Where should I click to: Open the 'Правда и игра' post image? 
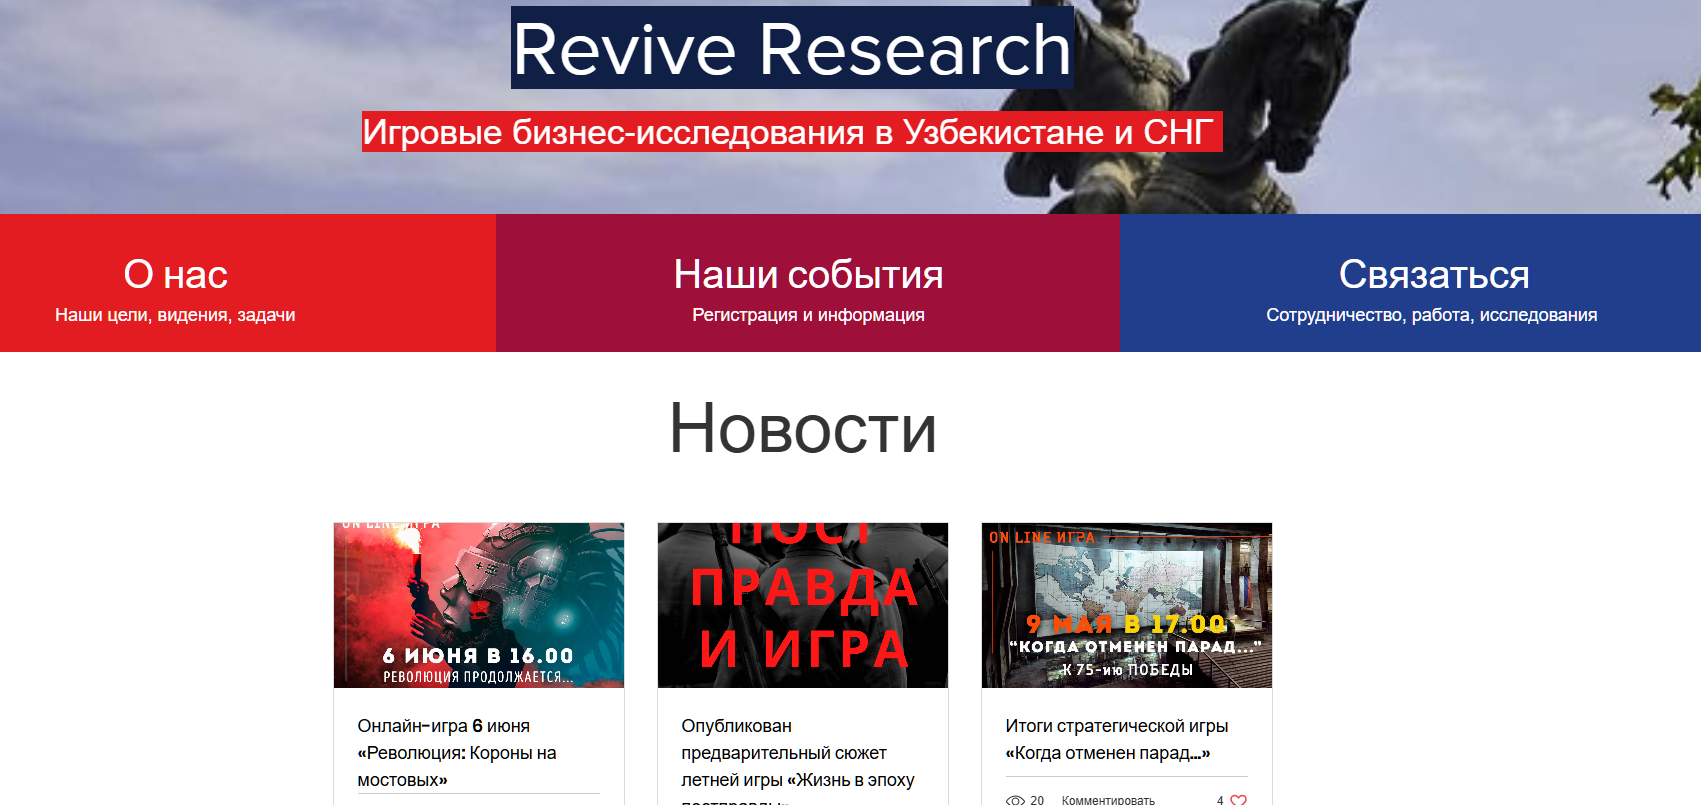pos(802,605)
